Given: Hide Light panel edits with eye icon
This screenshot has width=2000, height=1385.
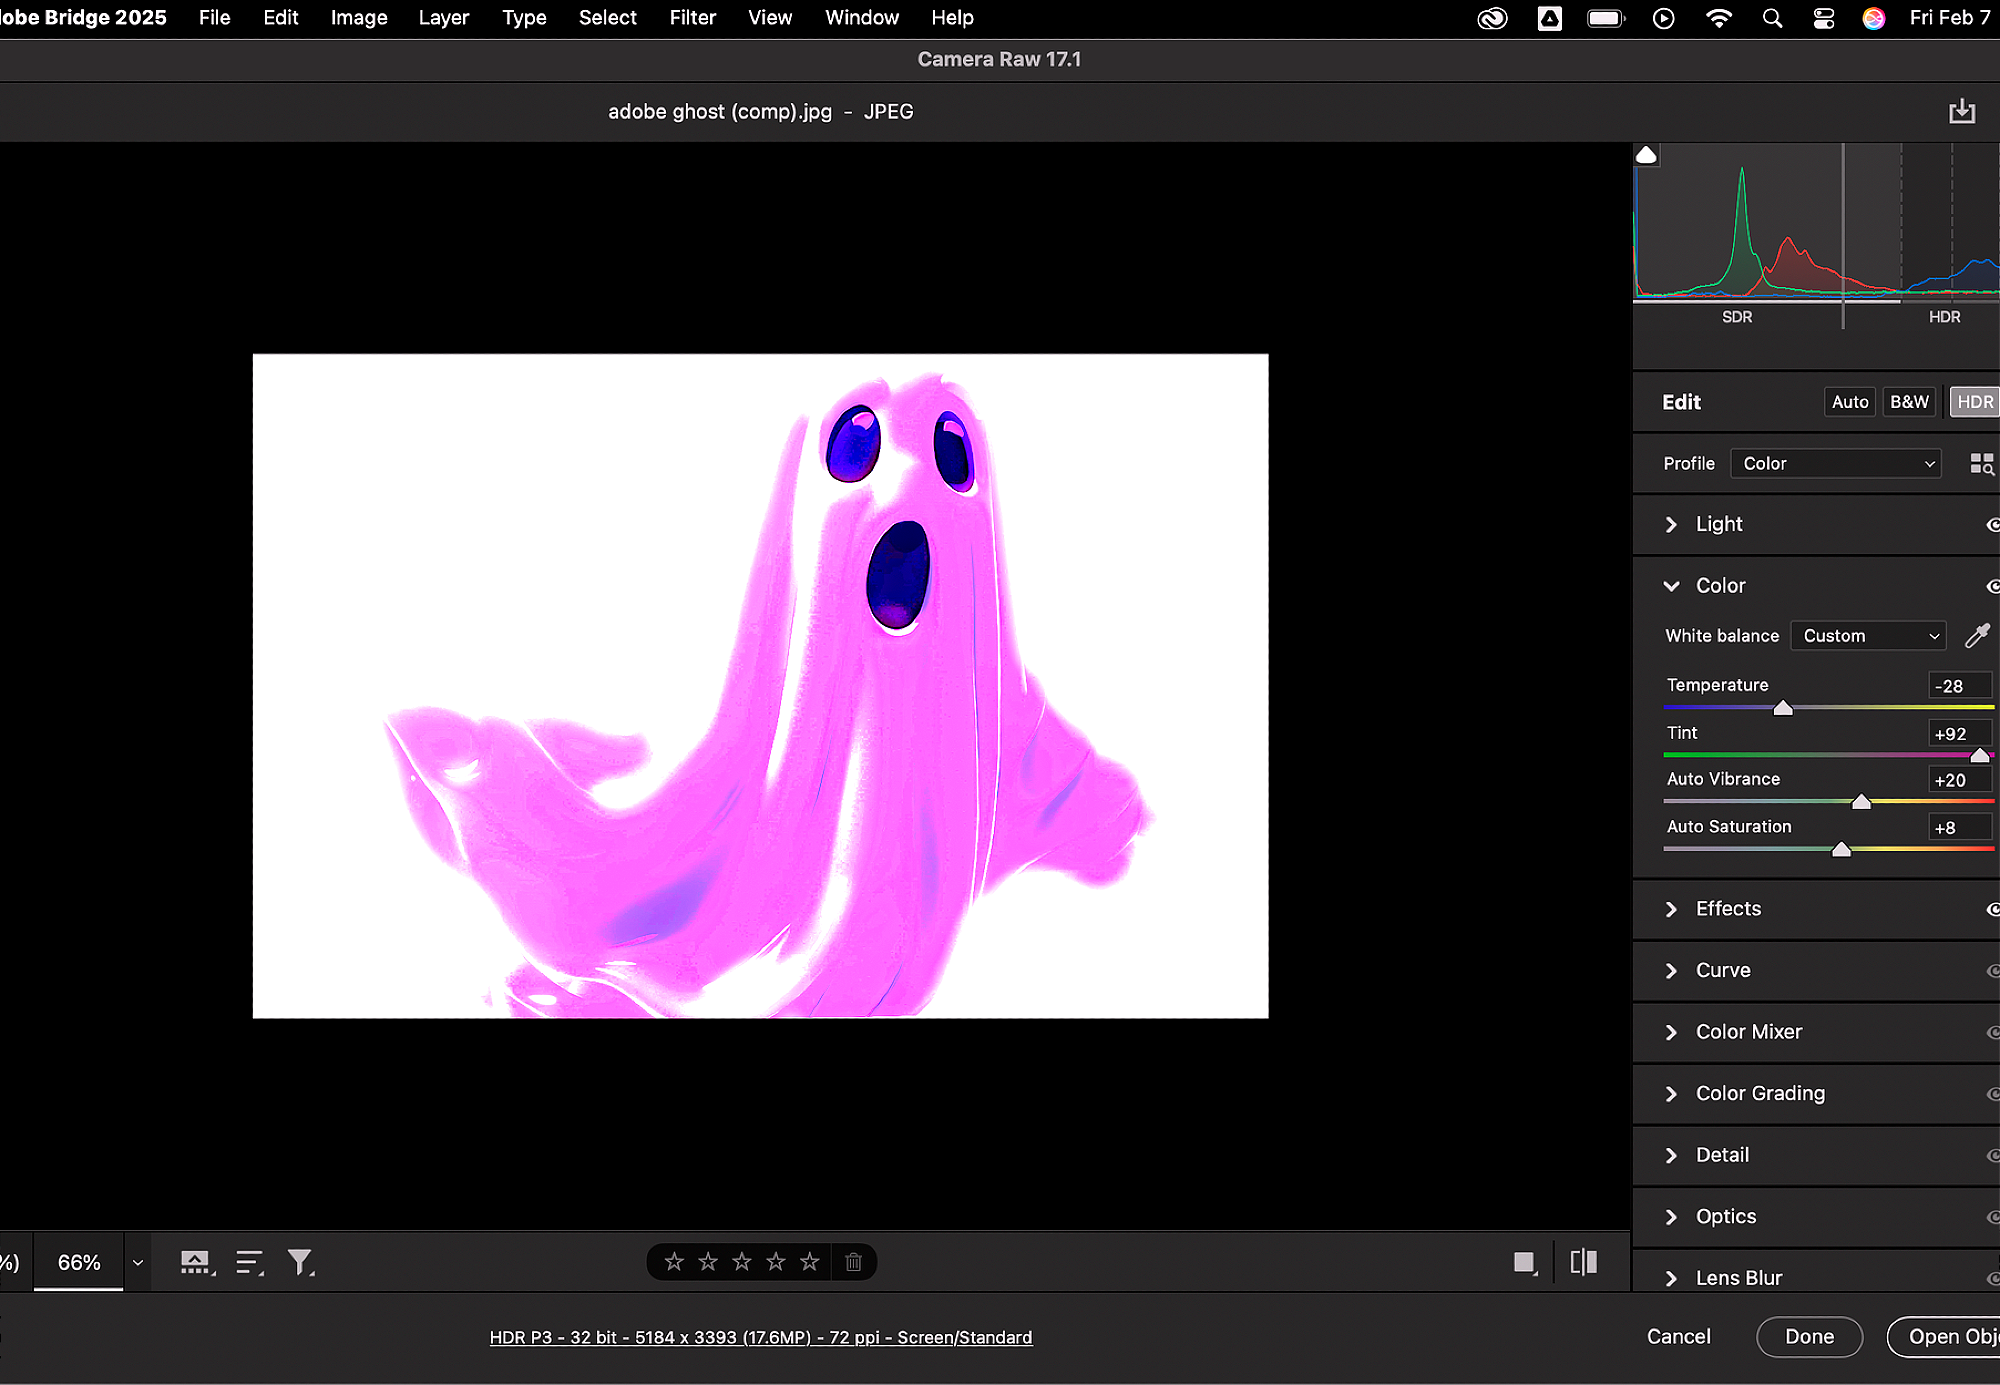Looking at the screenshot, I should [1992, 525].
